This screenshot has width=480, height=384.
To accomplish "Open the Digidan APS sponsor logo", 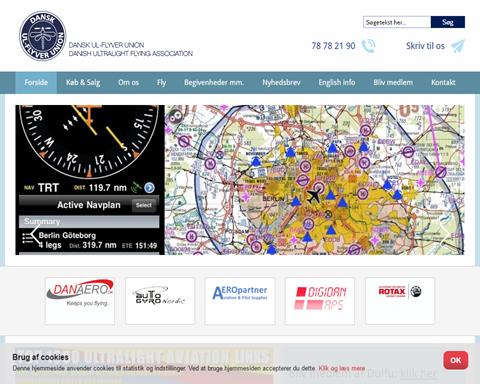I will tap(320, 301).
